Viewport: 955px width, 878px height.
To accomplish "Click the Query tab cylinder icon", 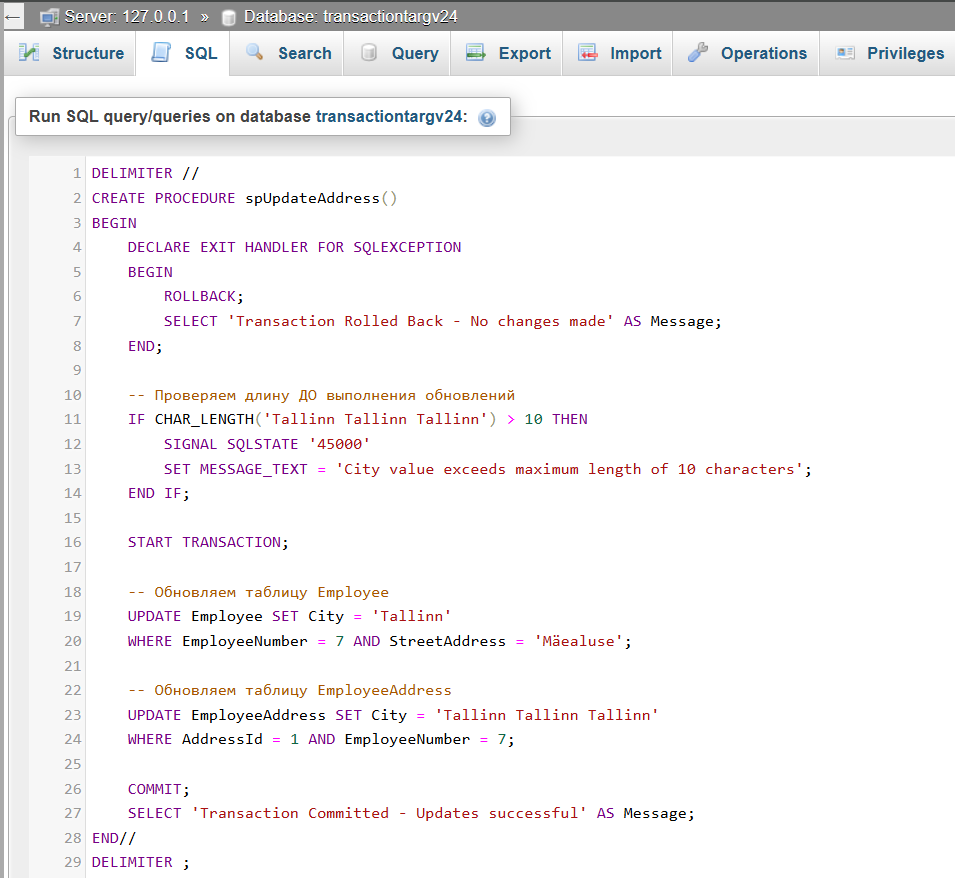I will click(368, 53).
